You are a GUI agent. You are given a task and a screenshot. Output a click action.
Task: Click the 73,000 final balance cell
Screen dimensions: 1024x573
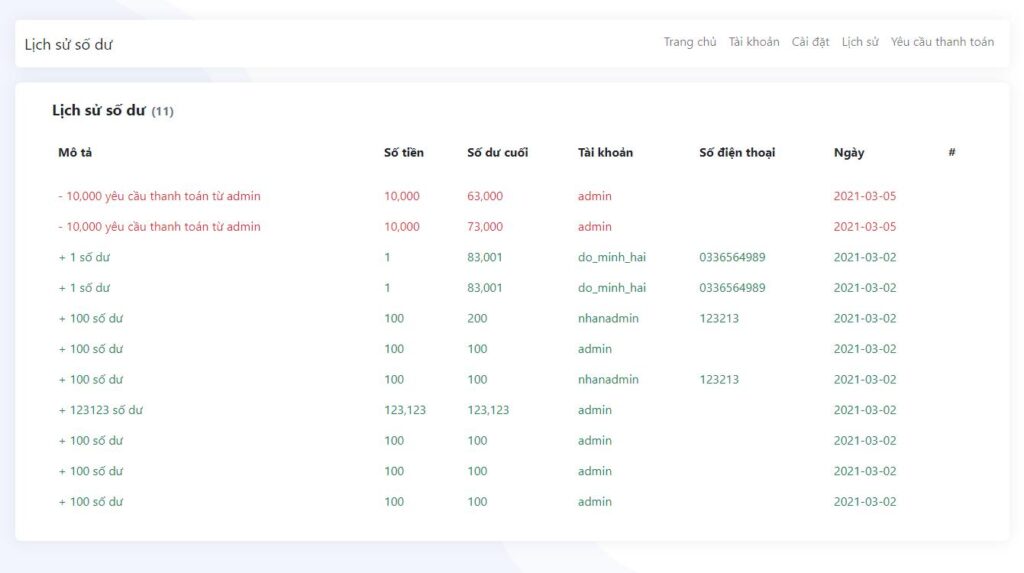485,227
